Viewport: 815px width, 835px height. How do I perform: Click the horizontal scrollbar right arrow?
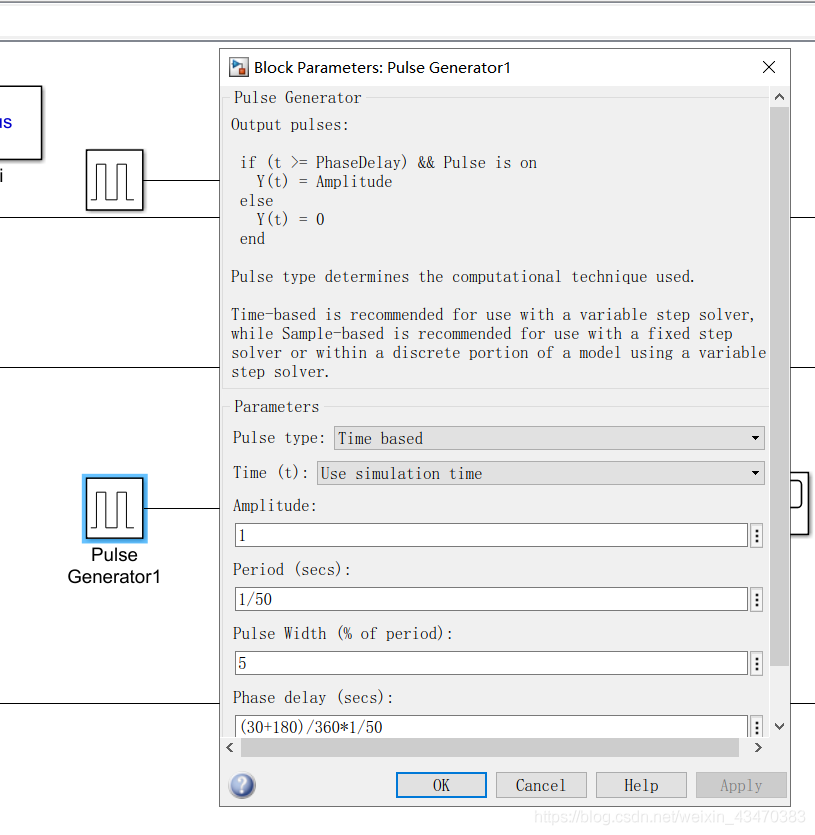[759, 748]
